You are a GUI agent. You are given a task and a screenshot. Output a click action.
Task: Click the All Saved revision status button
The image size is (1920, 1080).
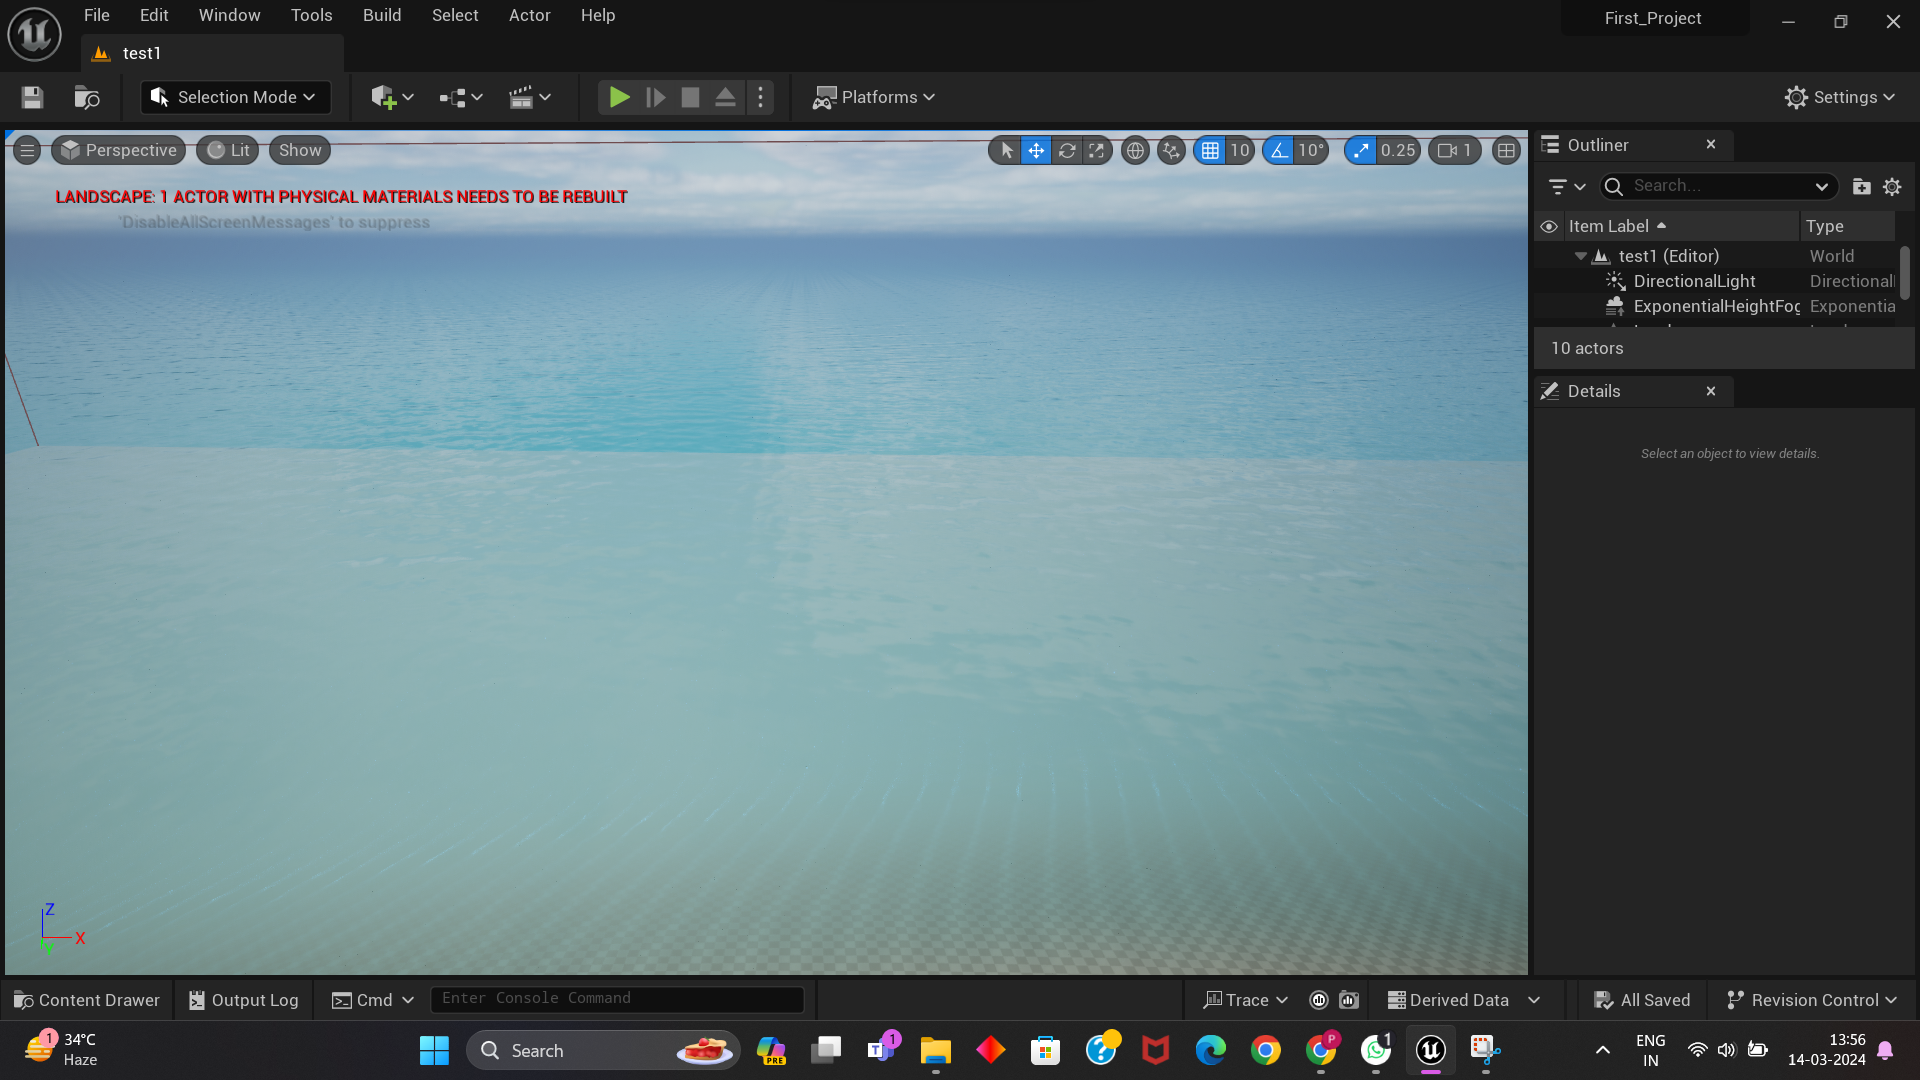(x=1641, y=999)
